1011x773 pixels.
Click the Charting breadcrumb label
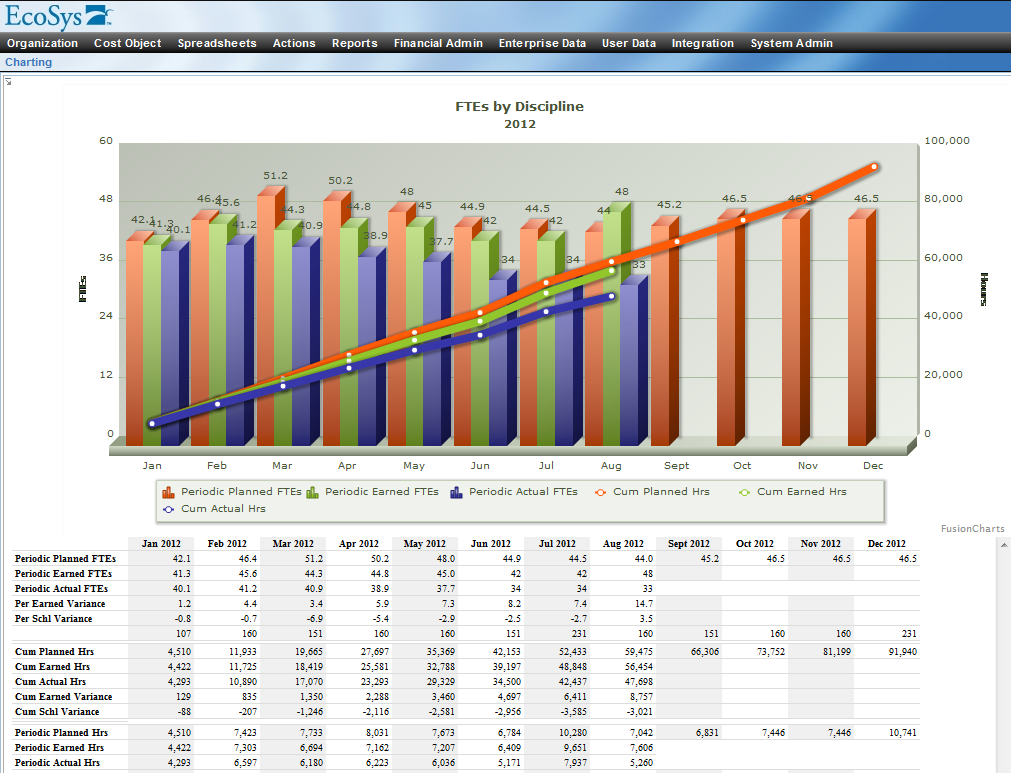(28, 62)
